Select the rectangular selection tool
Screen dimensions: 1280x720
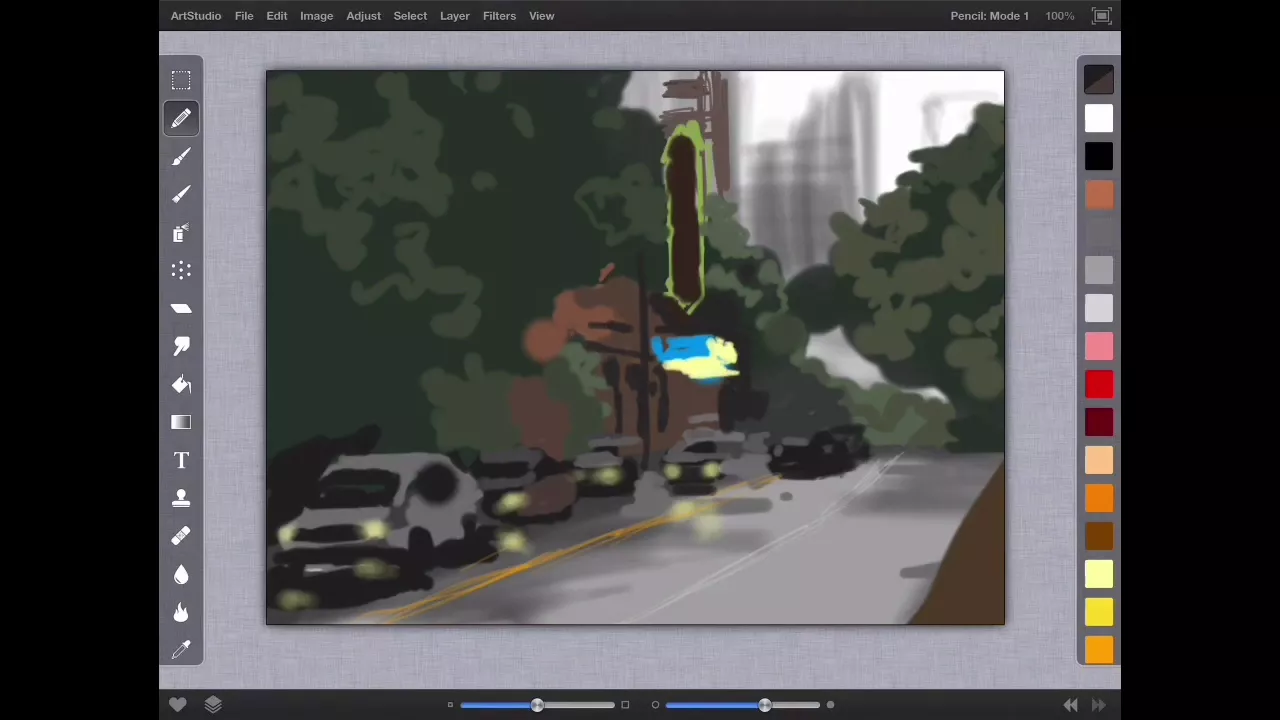[181, 80]
